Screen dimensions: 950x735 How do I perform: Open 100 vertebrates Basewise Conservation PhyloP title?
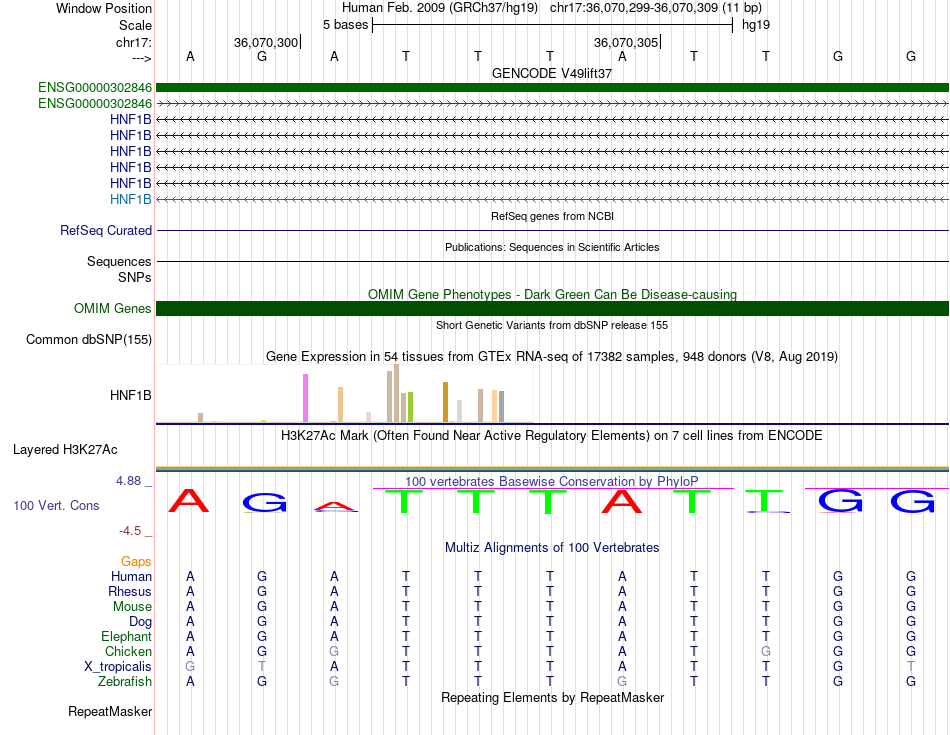[552, 482]
